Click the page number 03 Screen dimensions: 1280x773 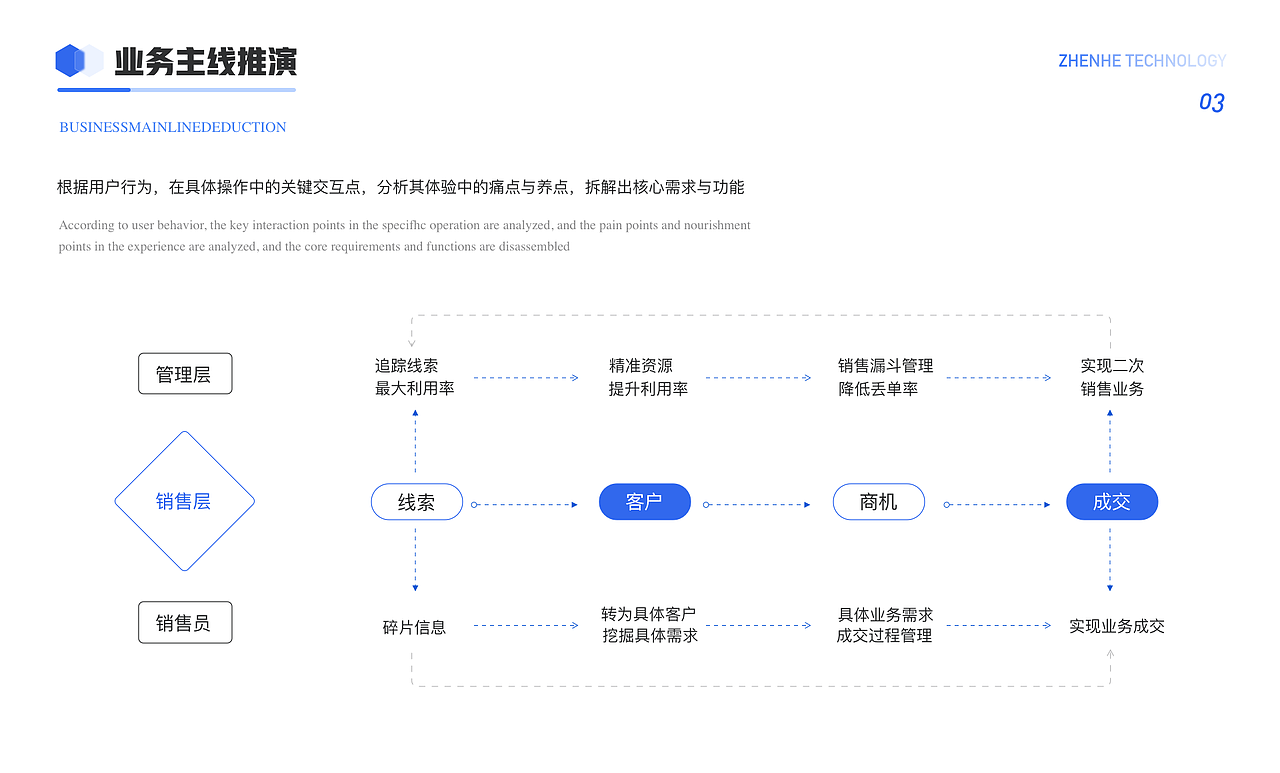click(x=1212, y=102)
